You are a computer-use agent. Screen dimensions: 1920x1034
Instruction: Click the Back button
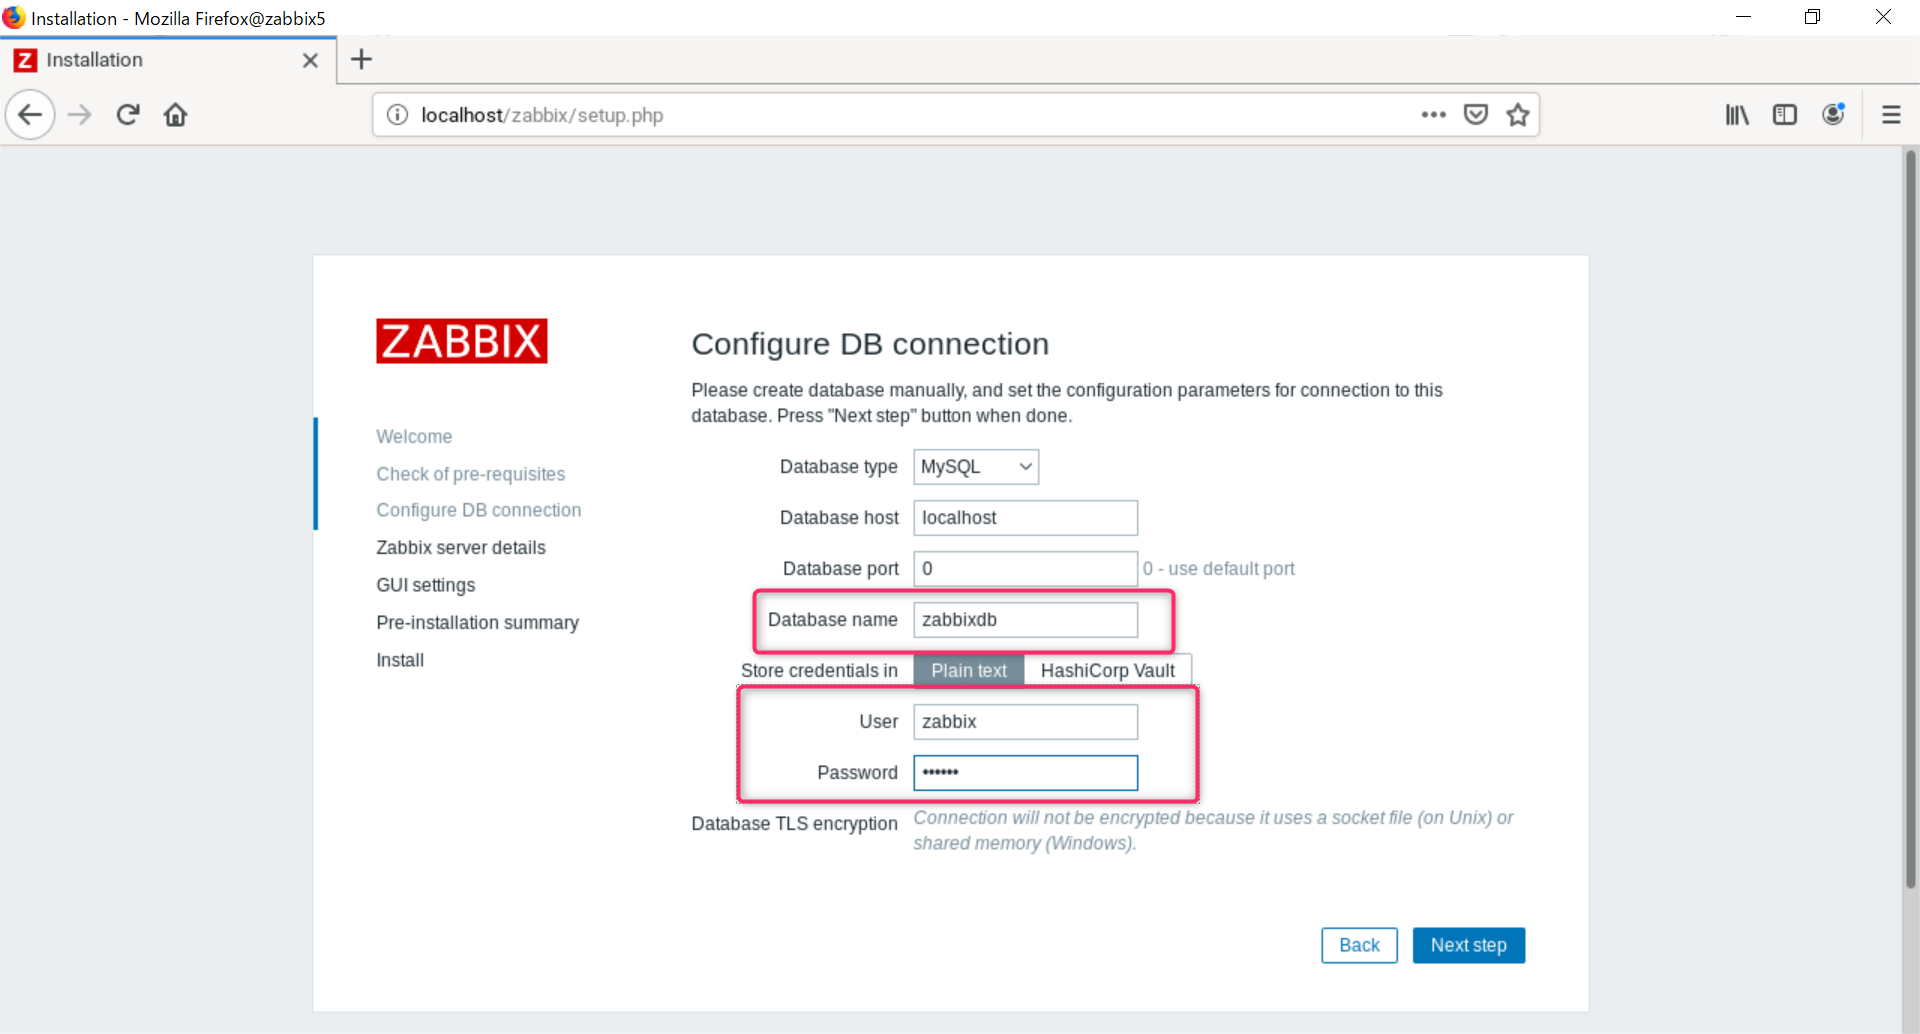1359,946
